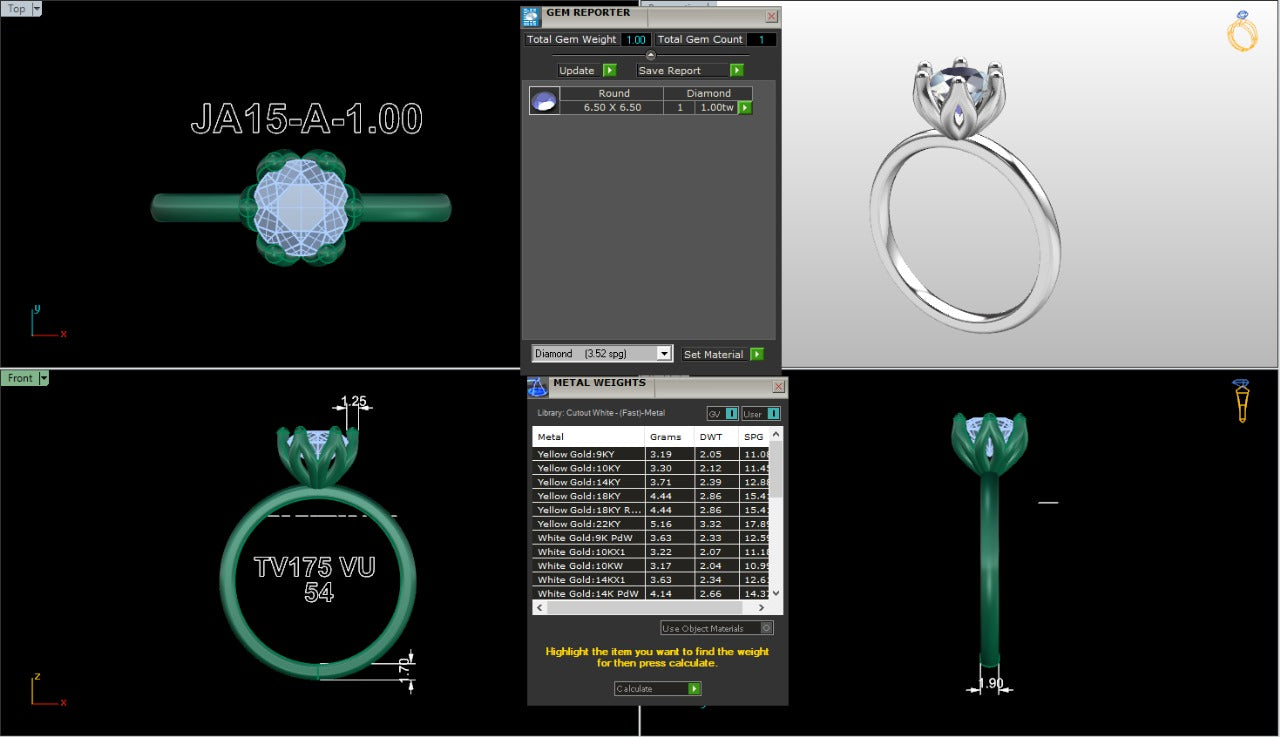The width and height of the screenshot is (1280, 737).
Task: Toggle the GV library switch
Action: click(x=723, y=414)
